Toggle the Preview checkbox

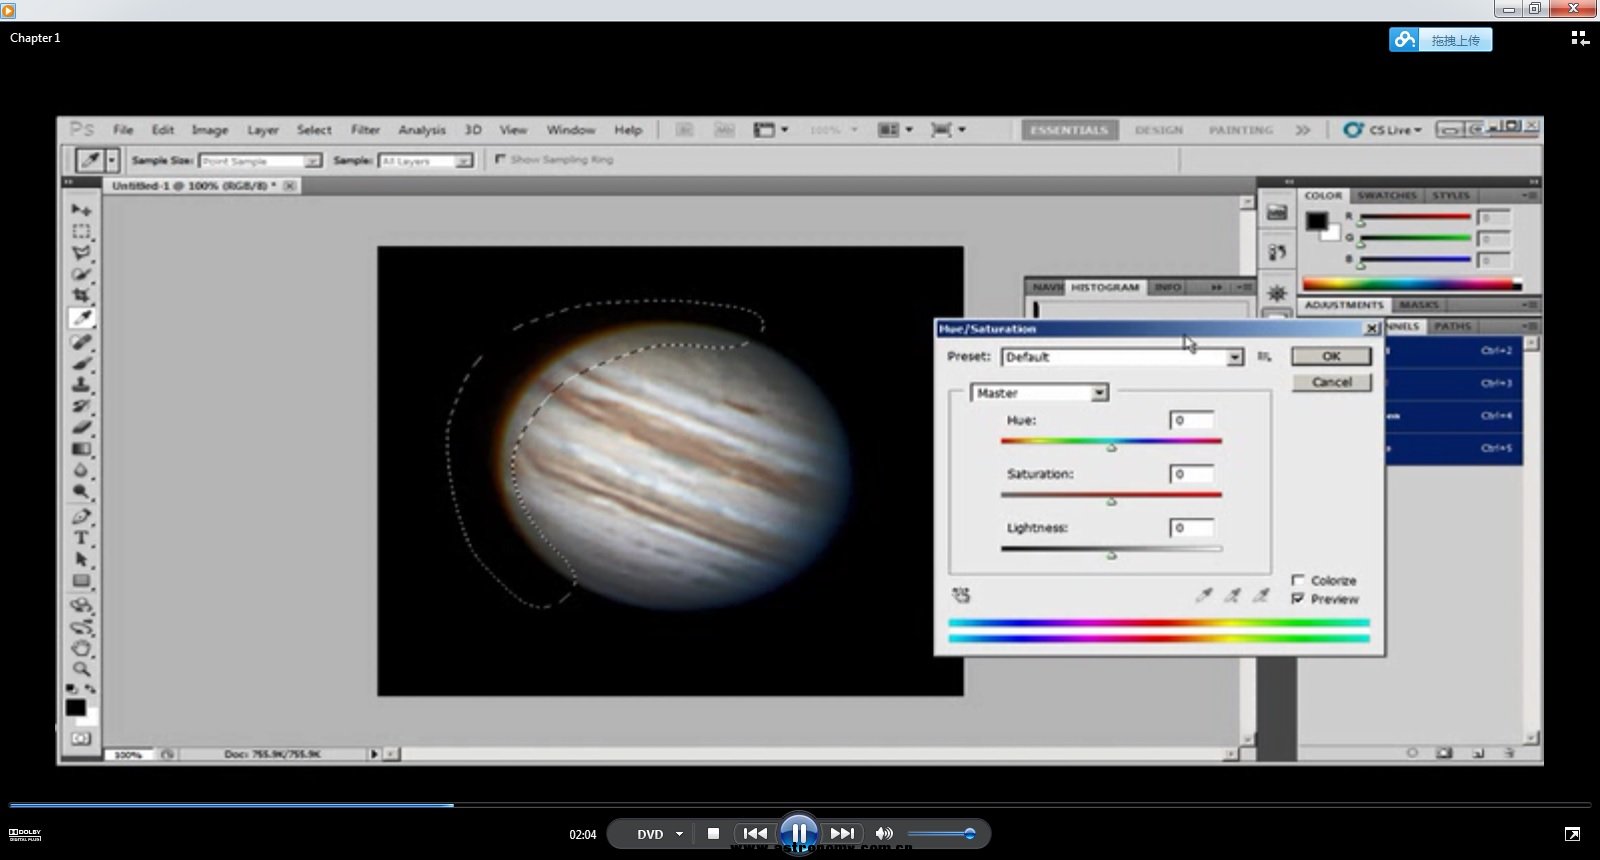(x=1298, y=598)
